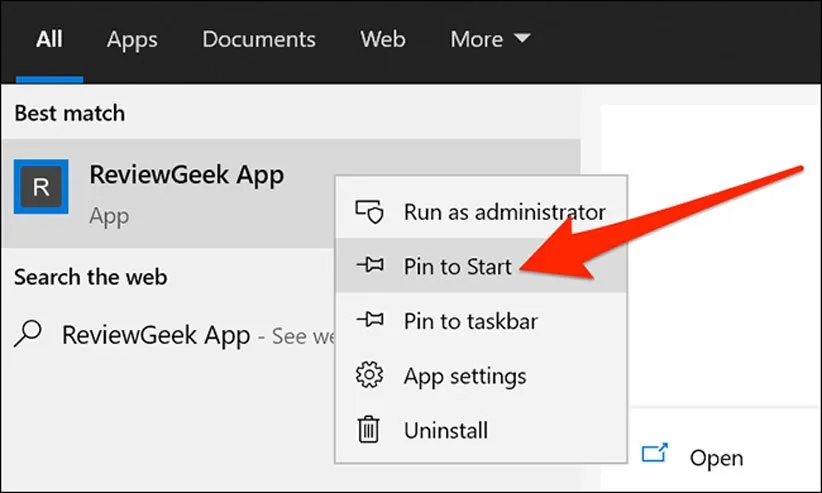Select Uninstall in the context menu
Viewport: 822px width, 493px height.
tap(445, 430)
